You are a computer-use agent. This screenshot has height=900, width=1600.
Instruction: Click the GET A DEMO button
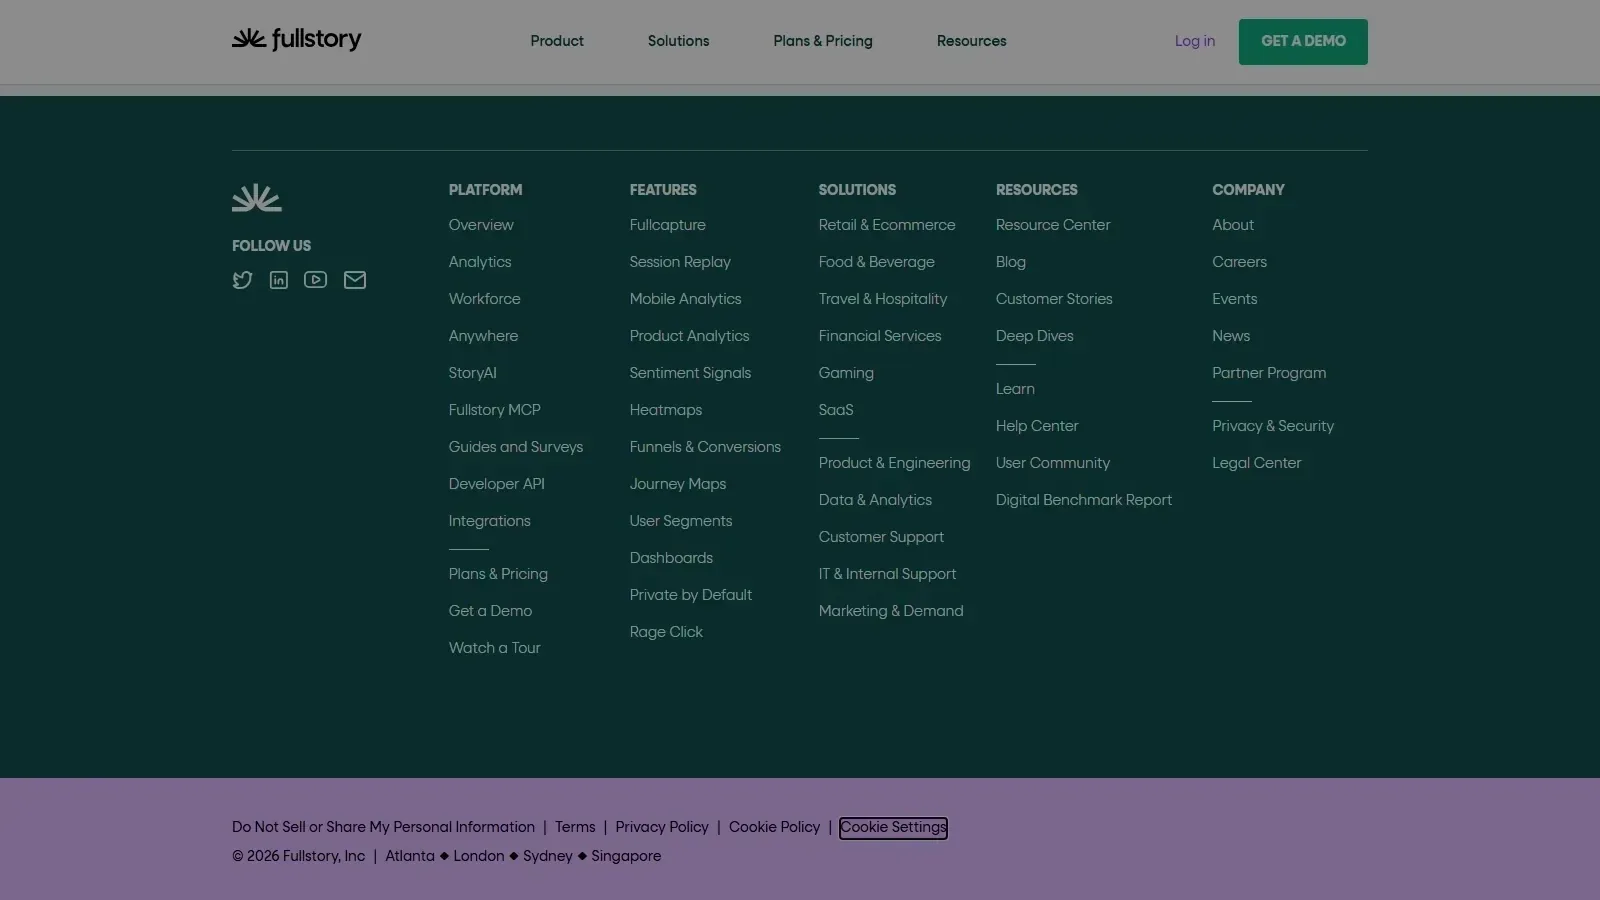point(1303,42)
